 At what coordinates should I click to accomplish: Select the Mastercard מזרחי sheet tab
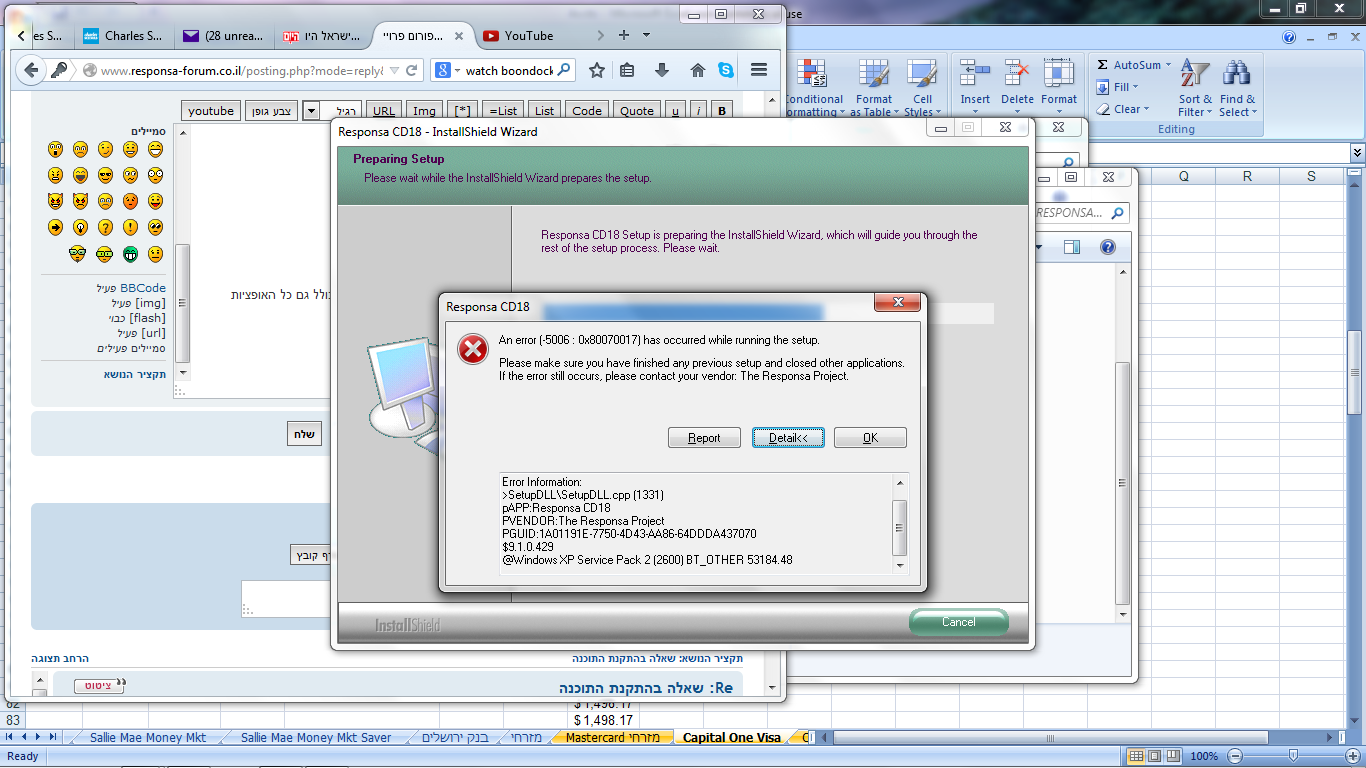click(611, 738)
